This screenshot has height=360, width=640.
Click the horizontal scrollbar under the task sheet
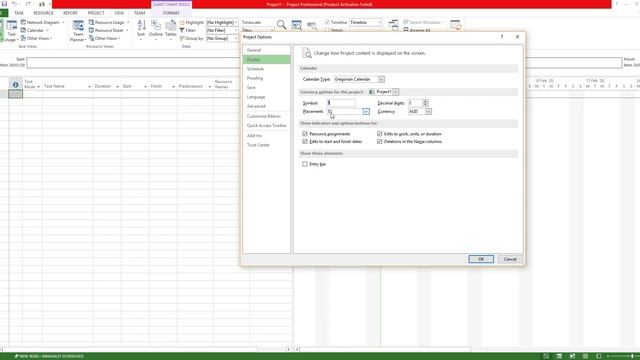coord(131,349)
